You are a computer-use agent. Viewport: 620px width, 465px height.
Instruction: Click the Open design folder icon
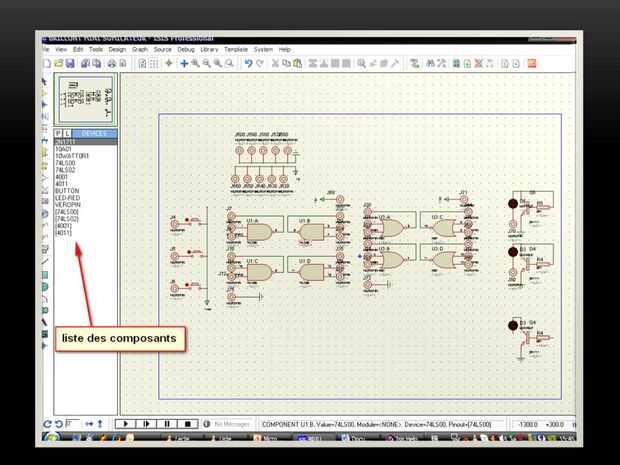[x=59, y=63]
